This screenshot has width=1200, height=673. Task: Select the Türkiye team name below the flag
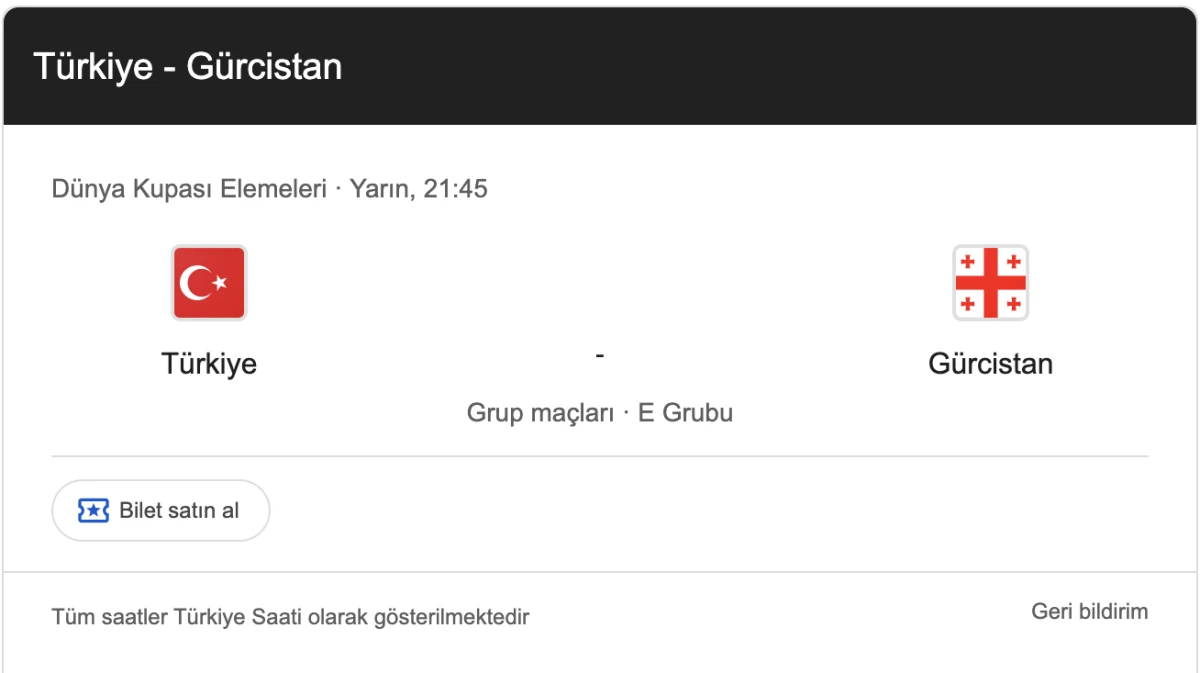click(209, 363)
